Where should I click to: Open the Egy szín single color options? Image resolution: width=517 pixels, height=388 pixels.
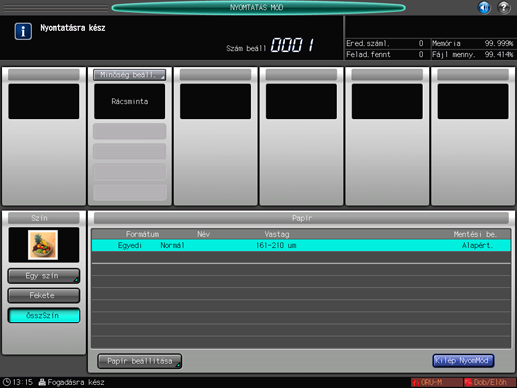[x=44, y=276]
